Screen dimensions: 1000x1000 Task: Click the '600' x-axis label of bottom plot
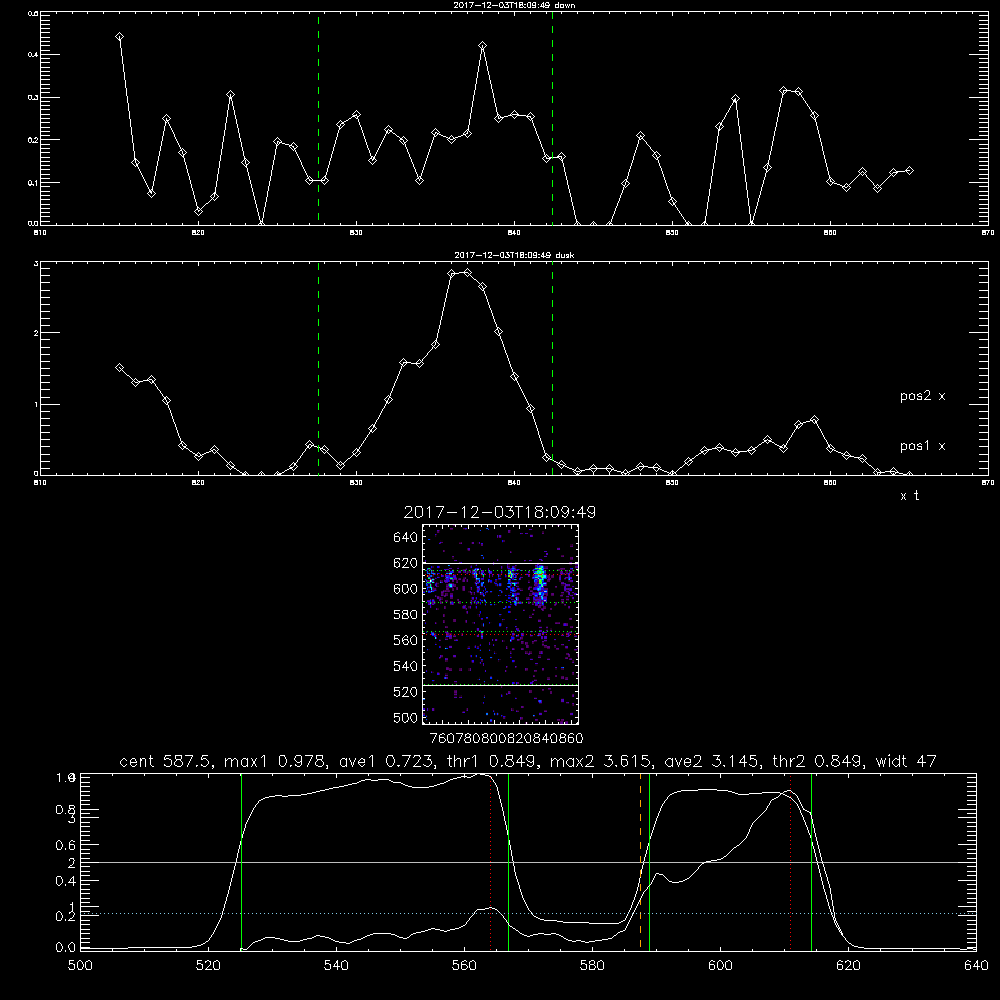pos(720,966)
